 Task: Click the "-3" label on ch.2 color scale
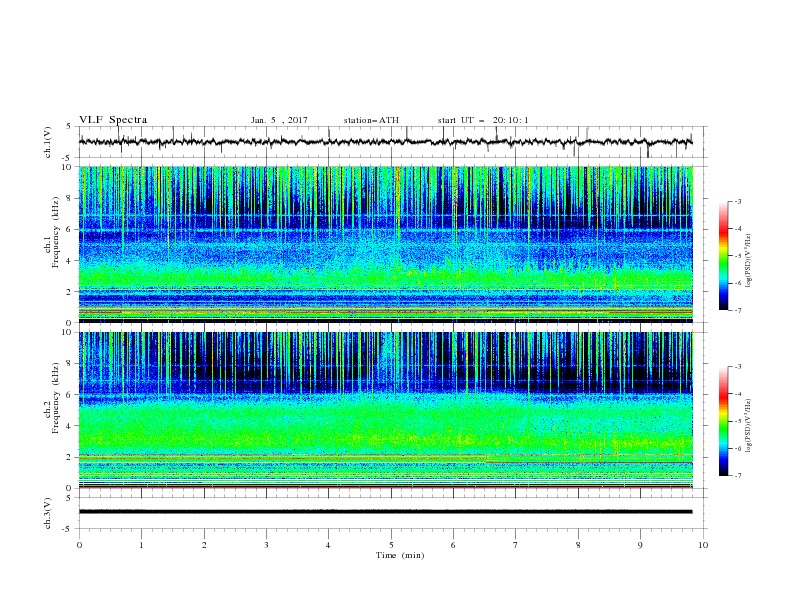coord(738,367)
